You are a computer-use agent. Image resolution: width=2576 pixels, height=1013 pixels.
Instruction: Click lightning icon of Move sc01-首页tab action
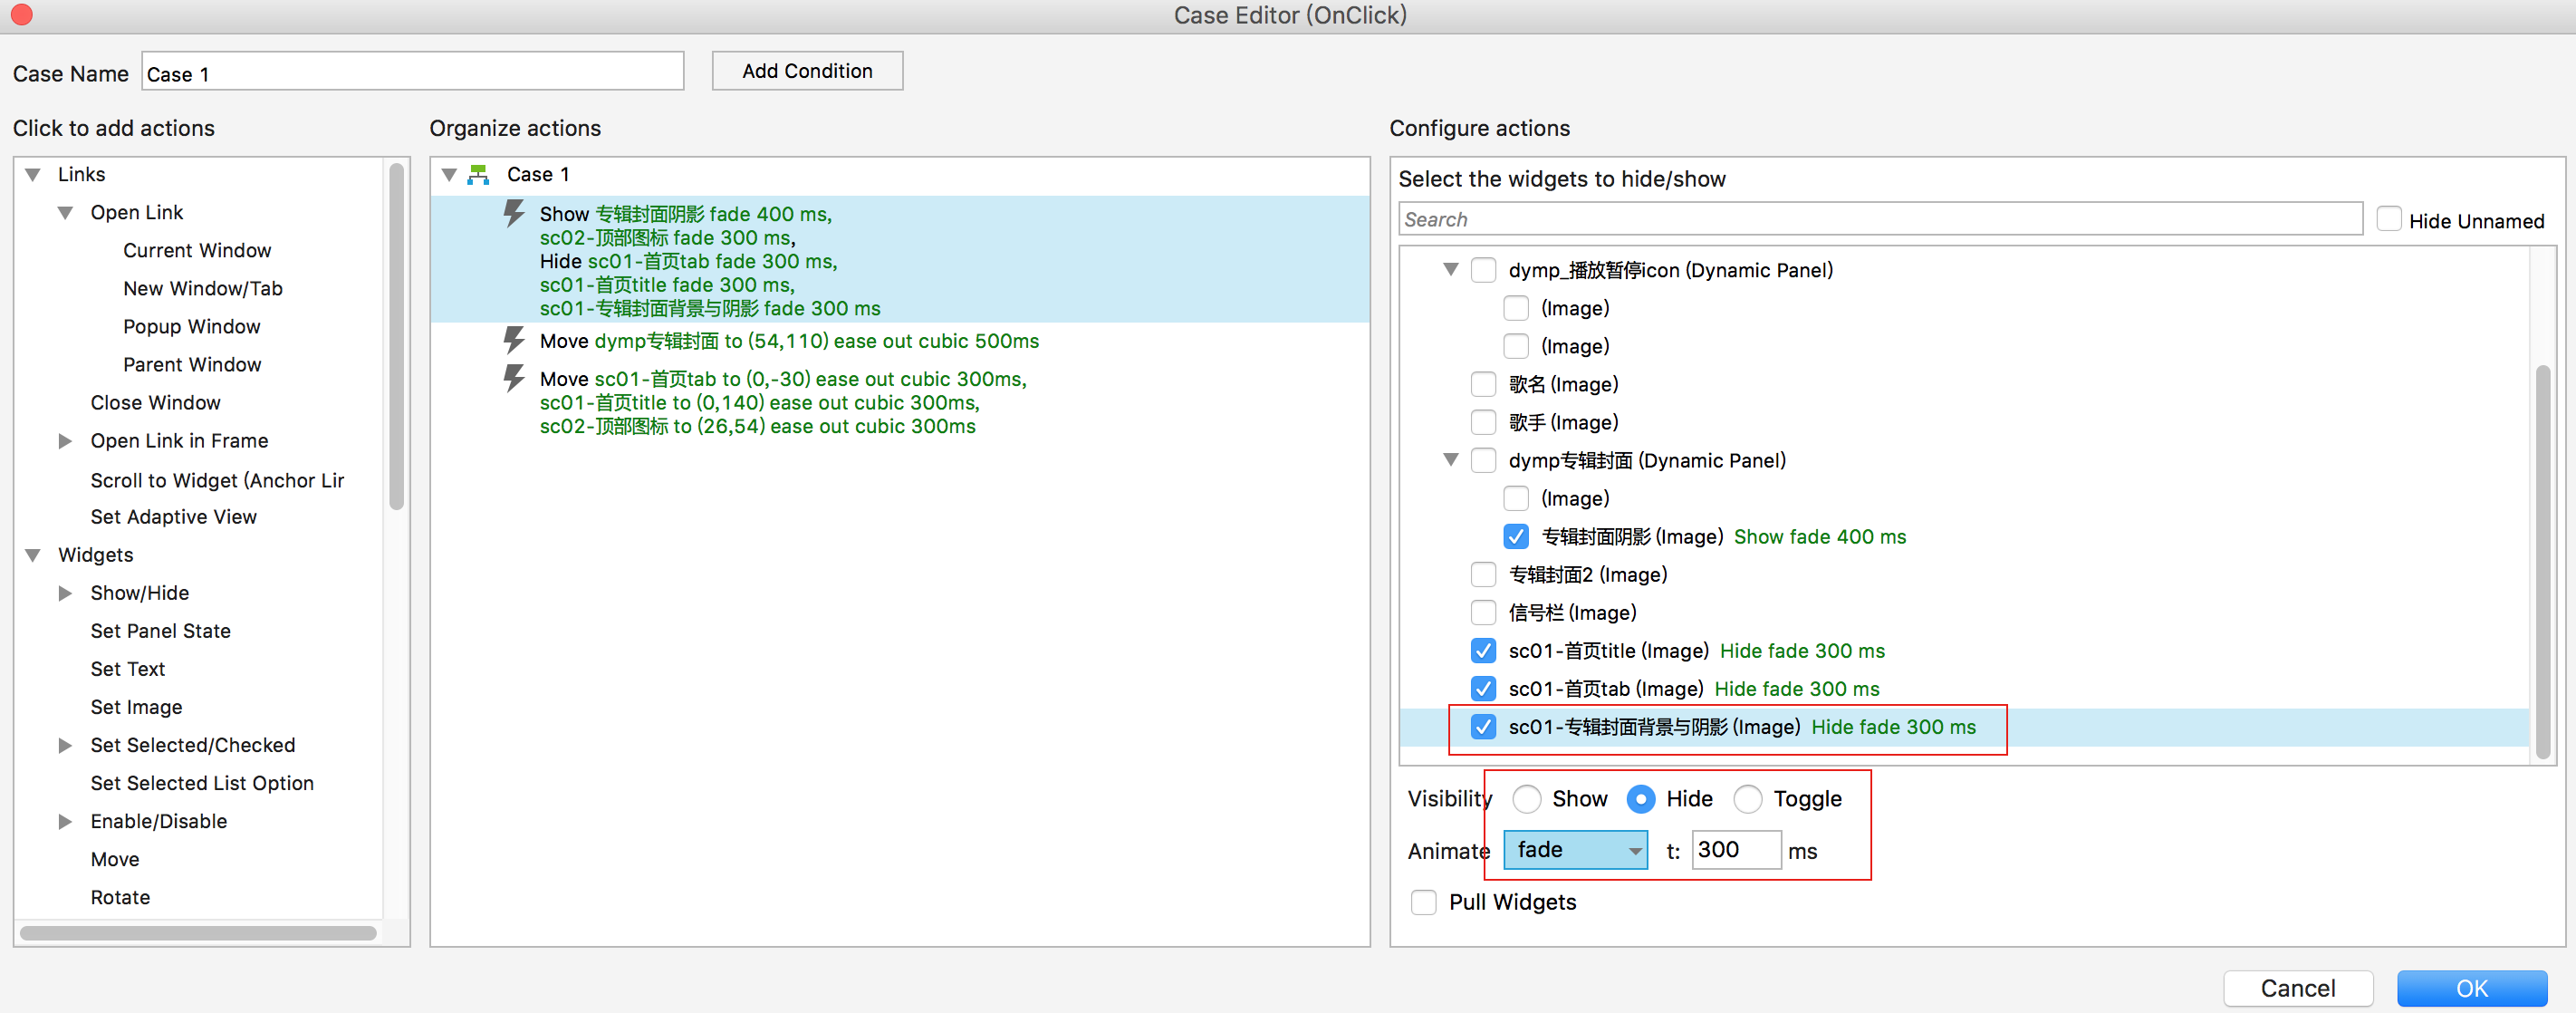pyautogui.click(x=513, y=378)
